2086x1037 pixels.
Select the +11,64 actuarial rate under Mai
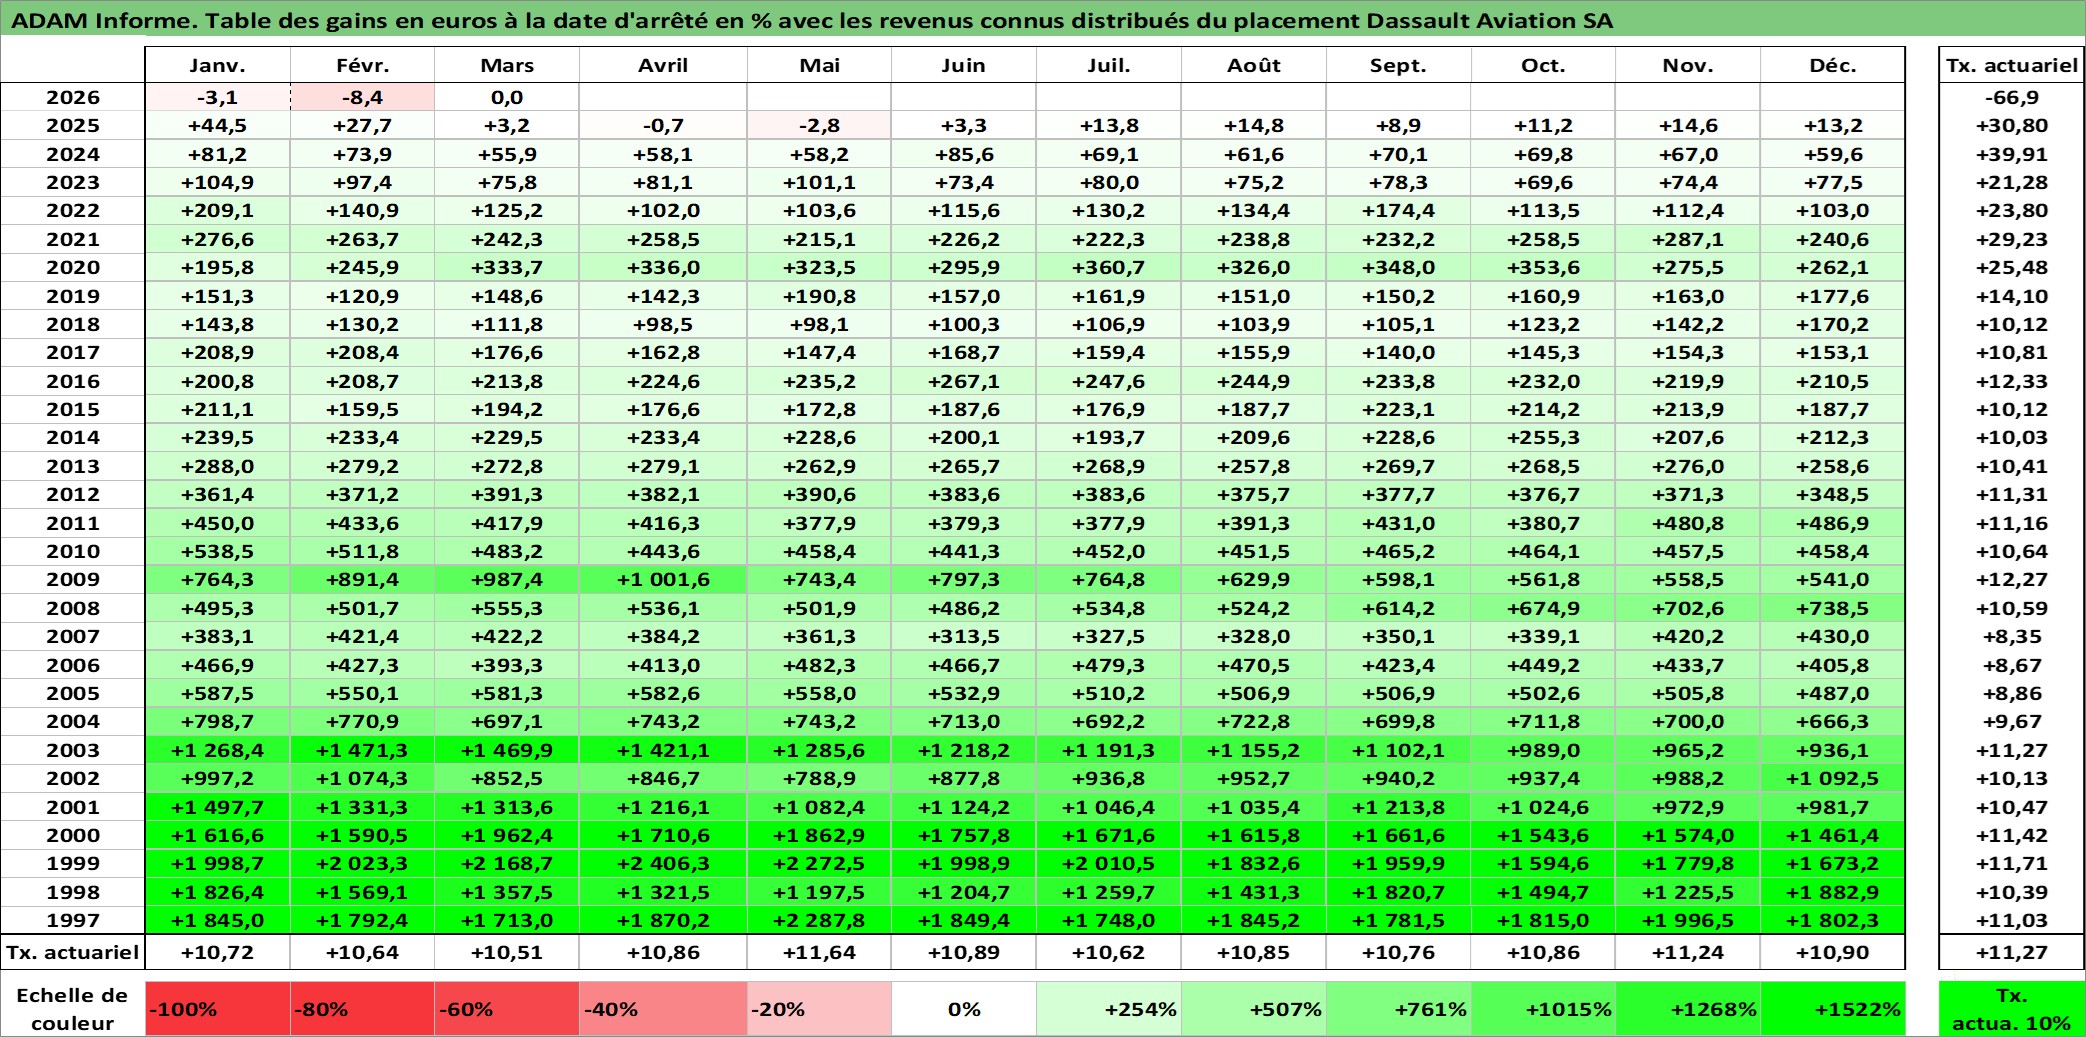click(819, 952)
